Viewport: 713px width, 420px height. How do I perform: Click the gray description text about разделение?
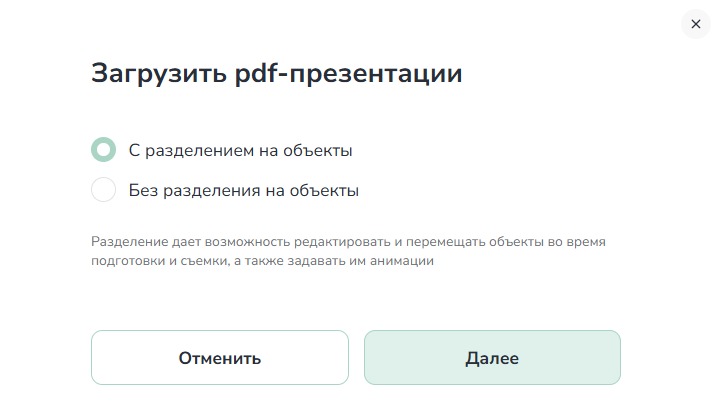click(348, 252)
